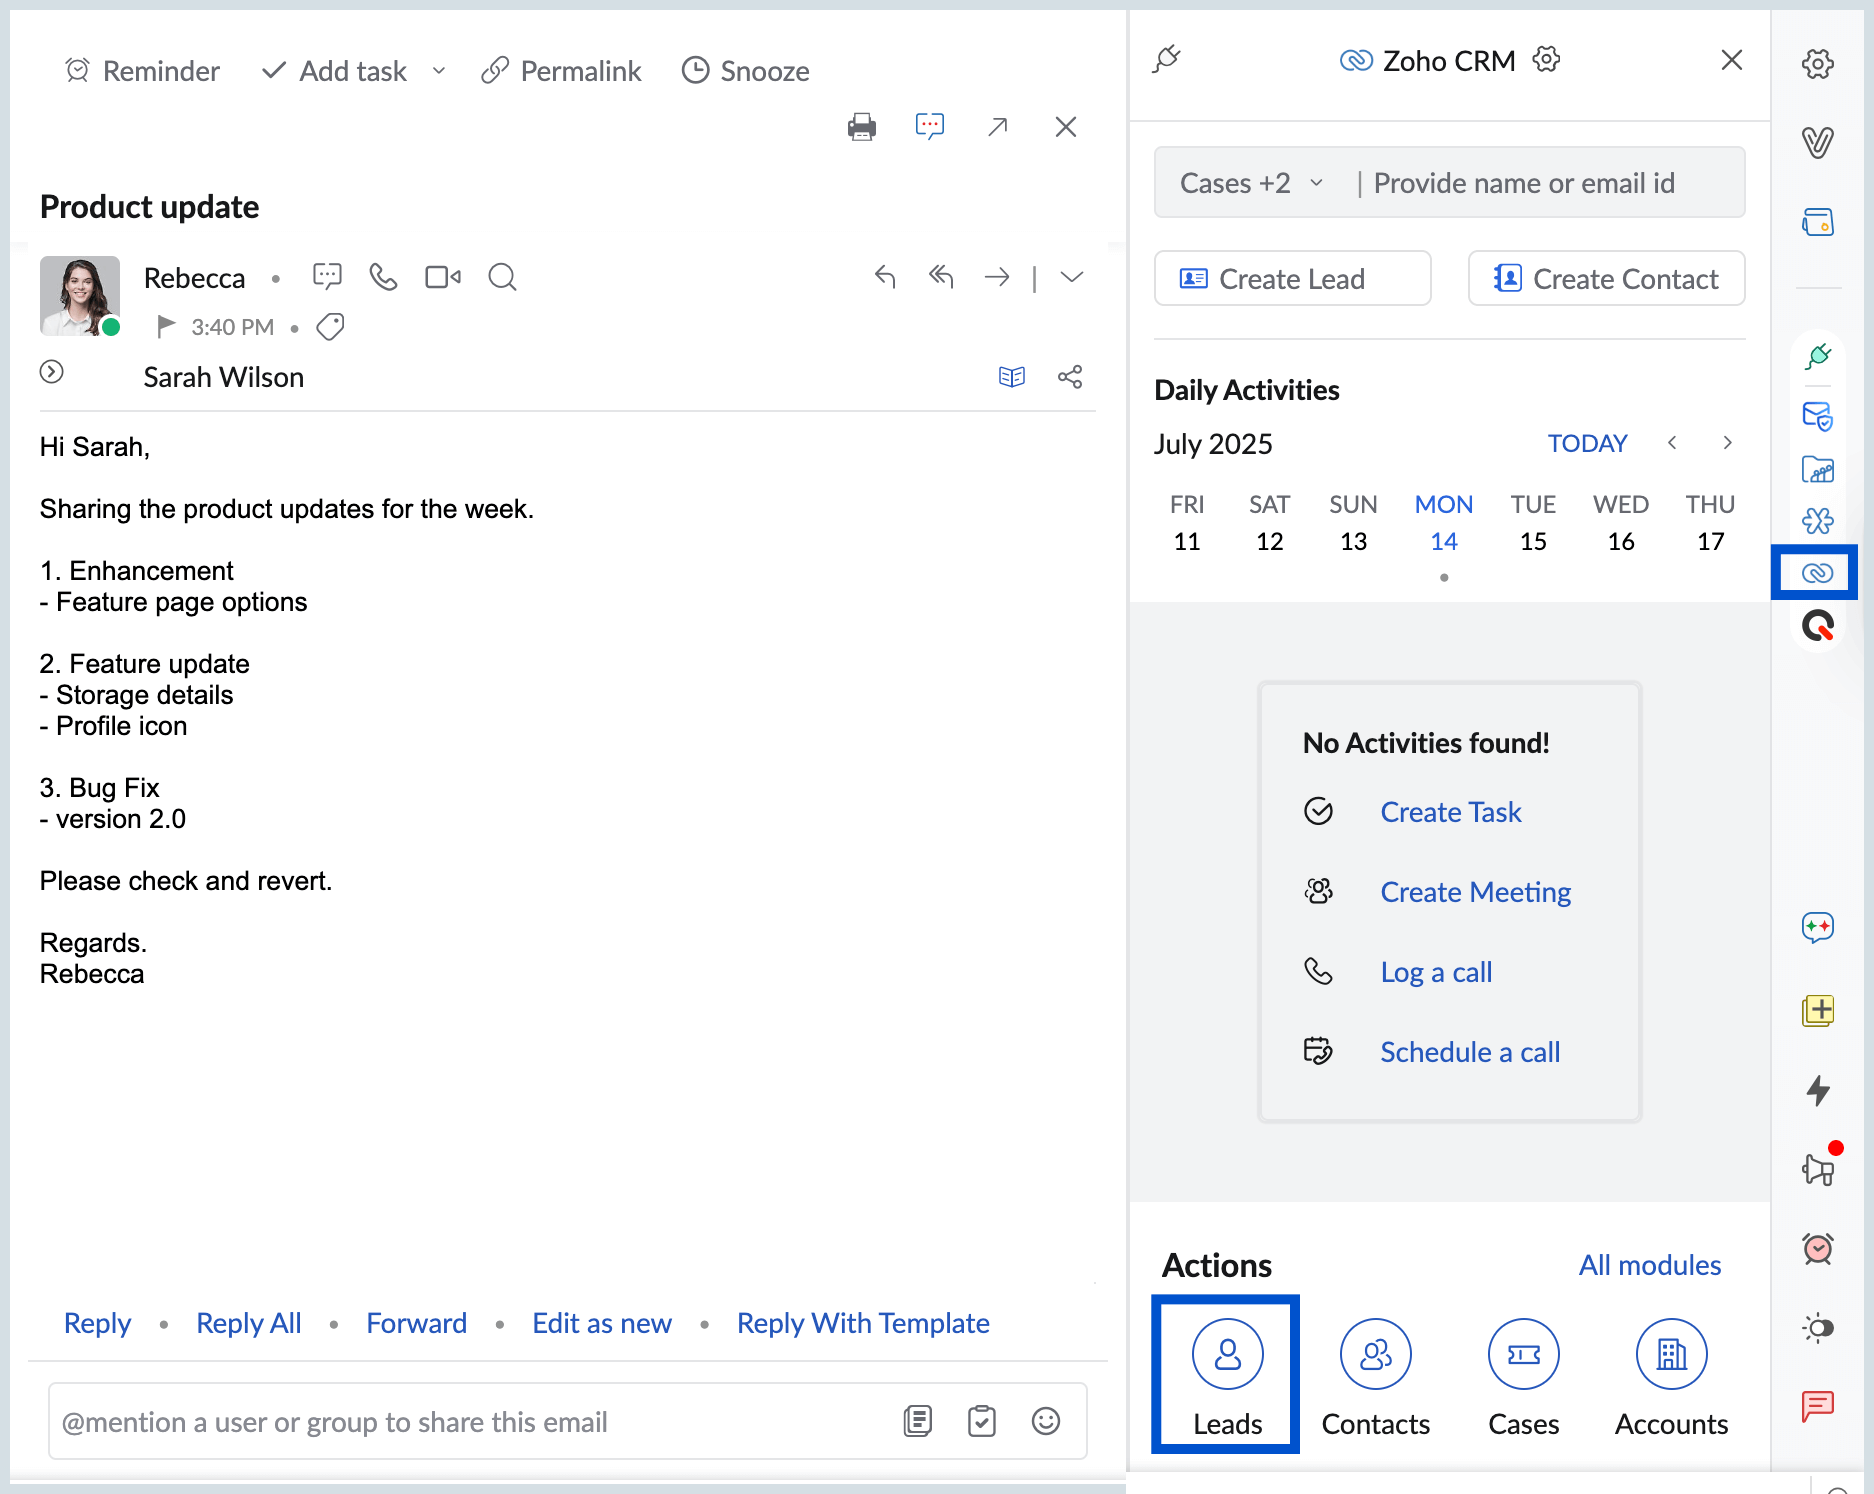Click the Reply With Template link
Image resolution: width=1874 pixels, height=1494 pixels.
point(862,1323)
